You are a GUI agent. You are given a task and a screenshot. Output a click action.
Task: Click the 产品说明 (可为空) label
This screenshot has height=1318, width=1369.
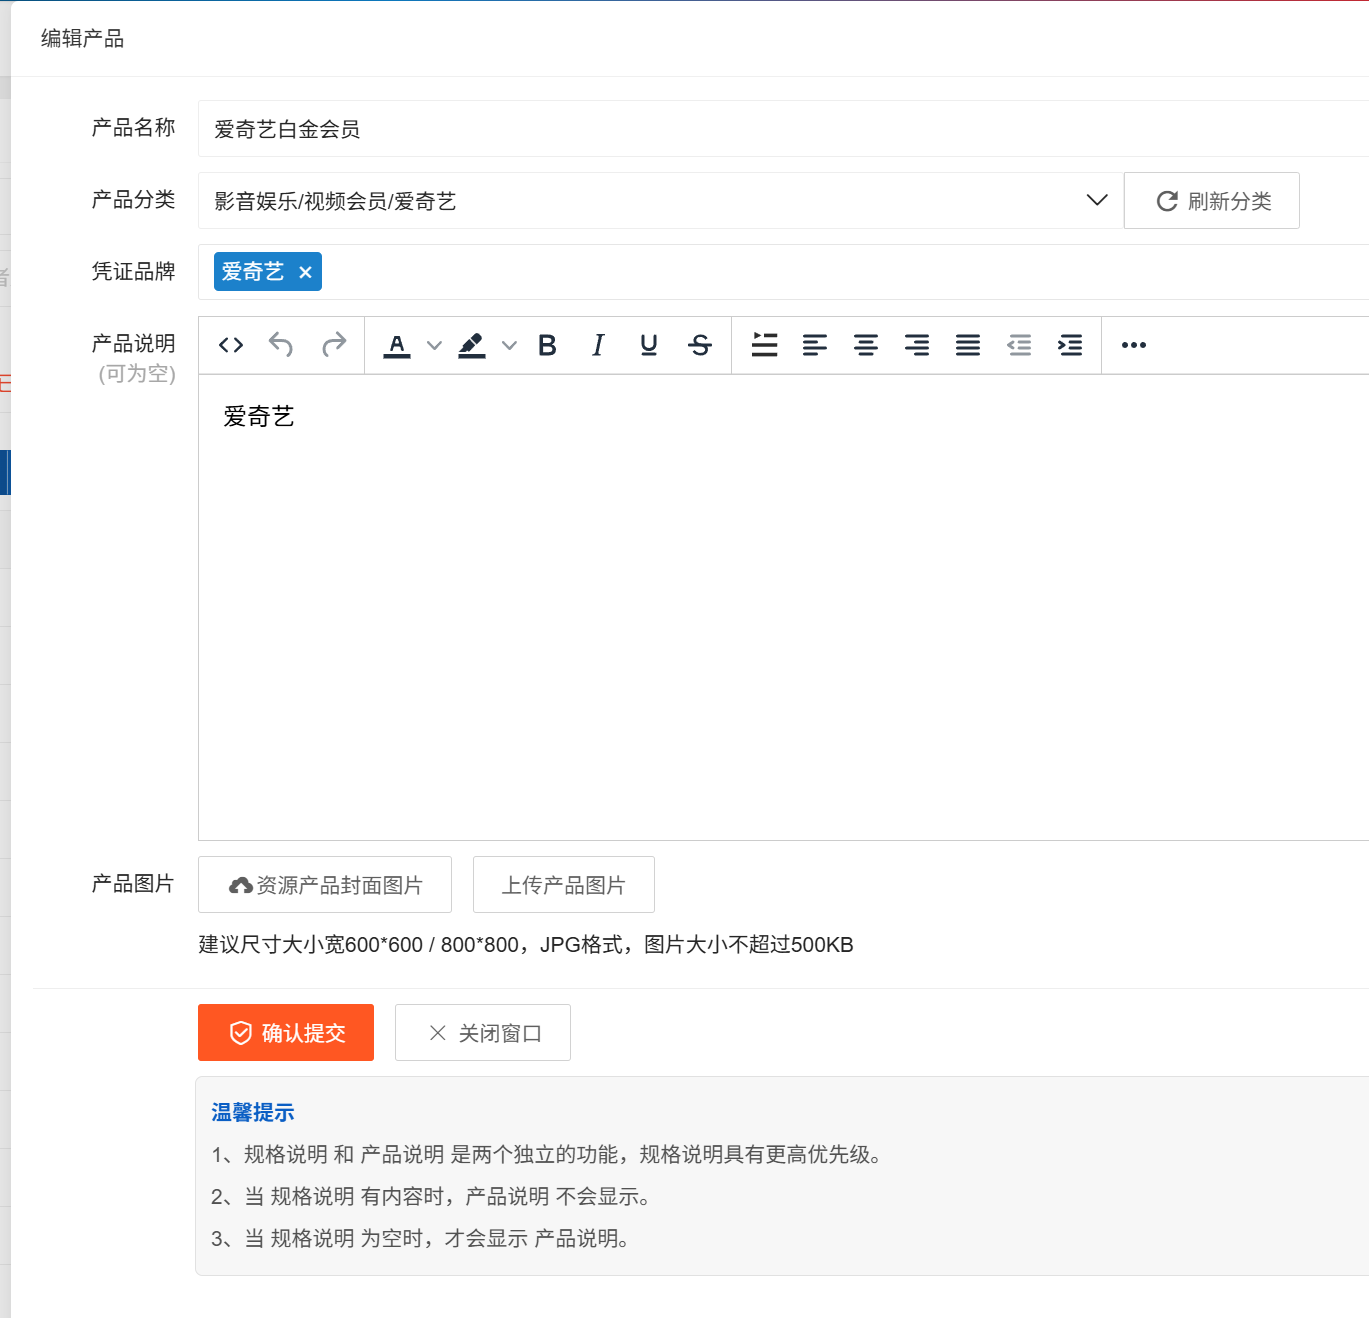[x=134, y=359]
